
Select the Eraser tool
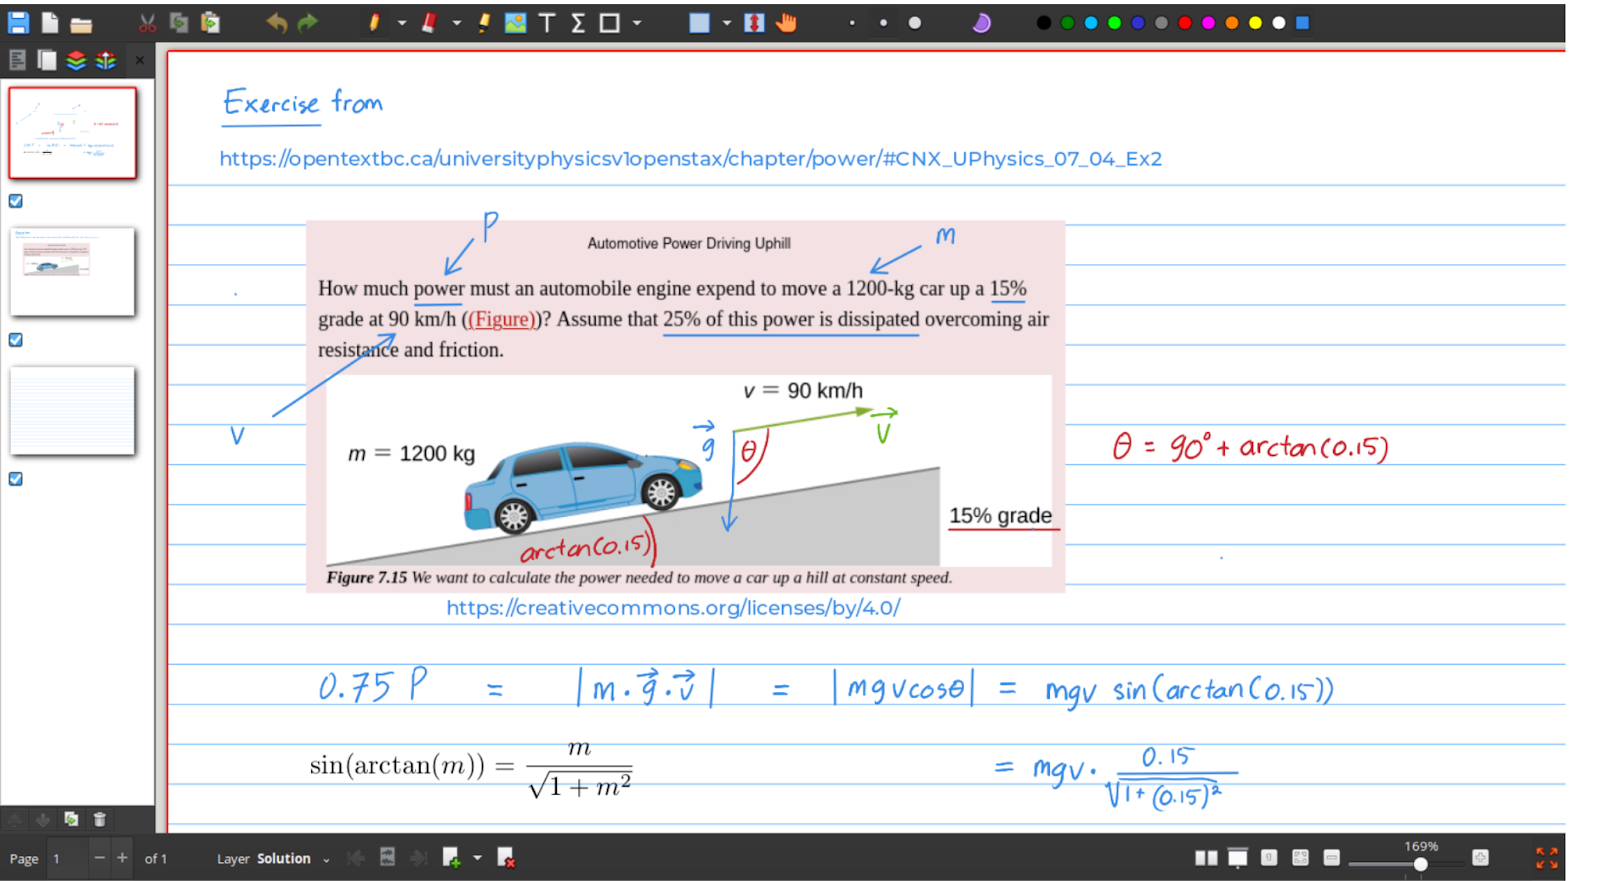[429, 23]
